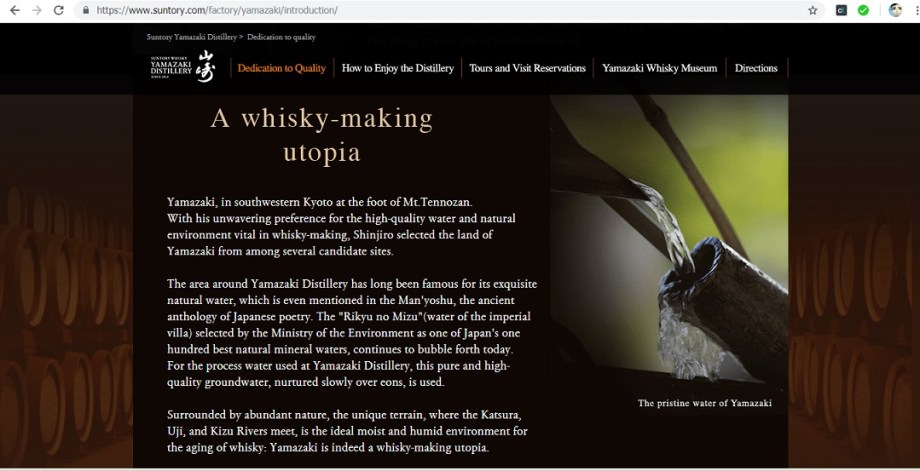Go to Tours and Visit Reservations

527,68
